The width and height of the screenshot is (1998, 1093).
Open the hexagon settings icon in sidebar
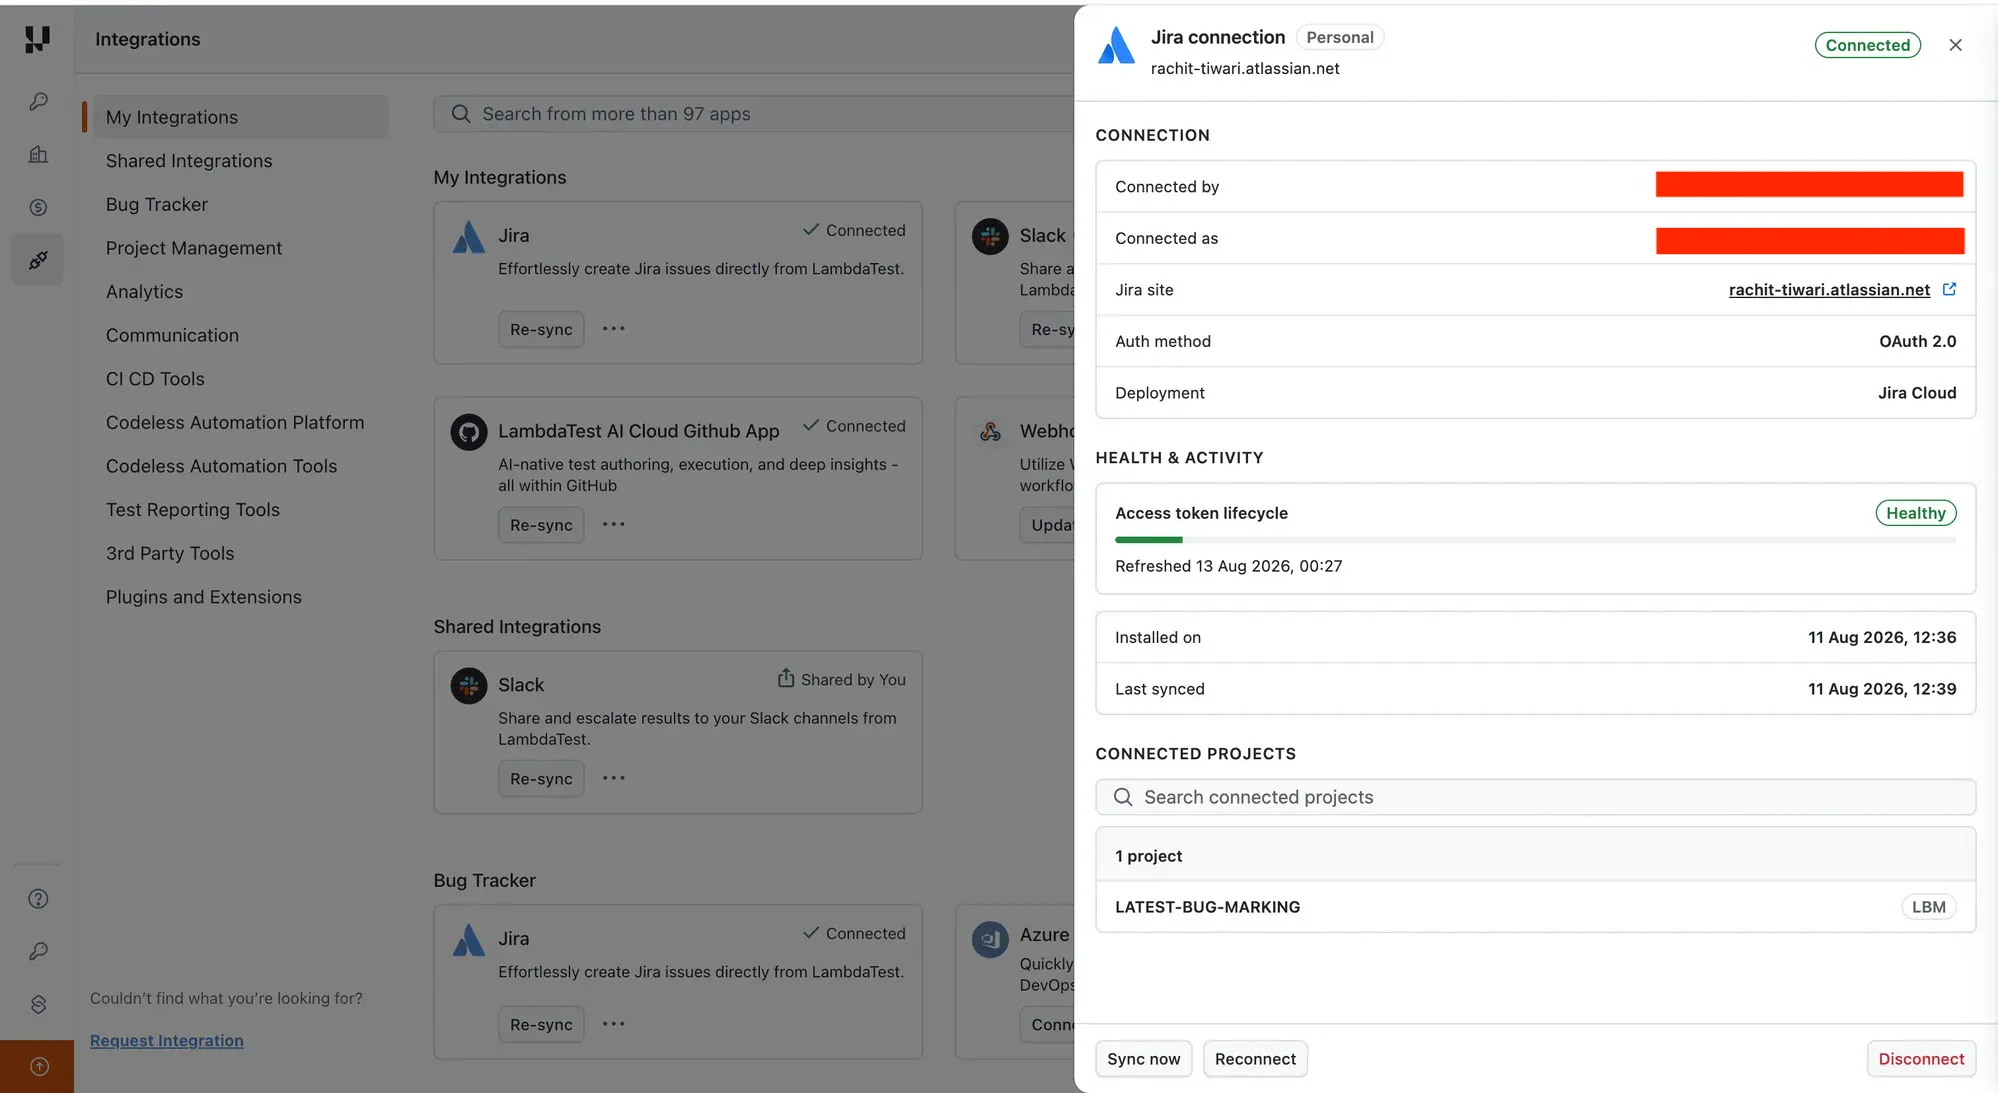[x=38, y=1004]
